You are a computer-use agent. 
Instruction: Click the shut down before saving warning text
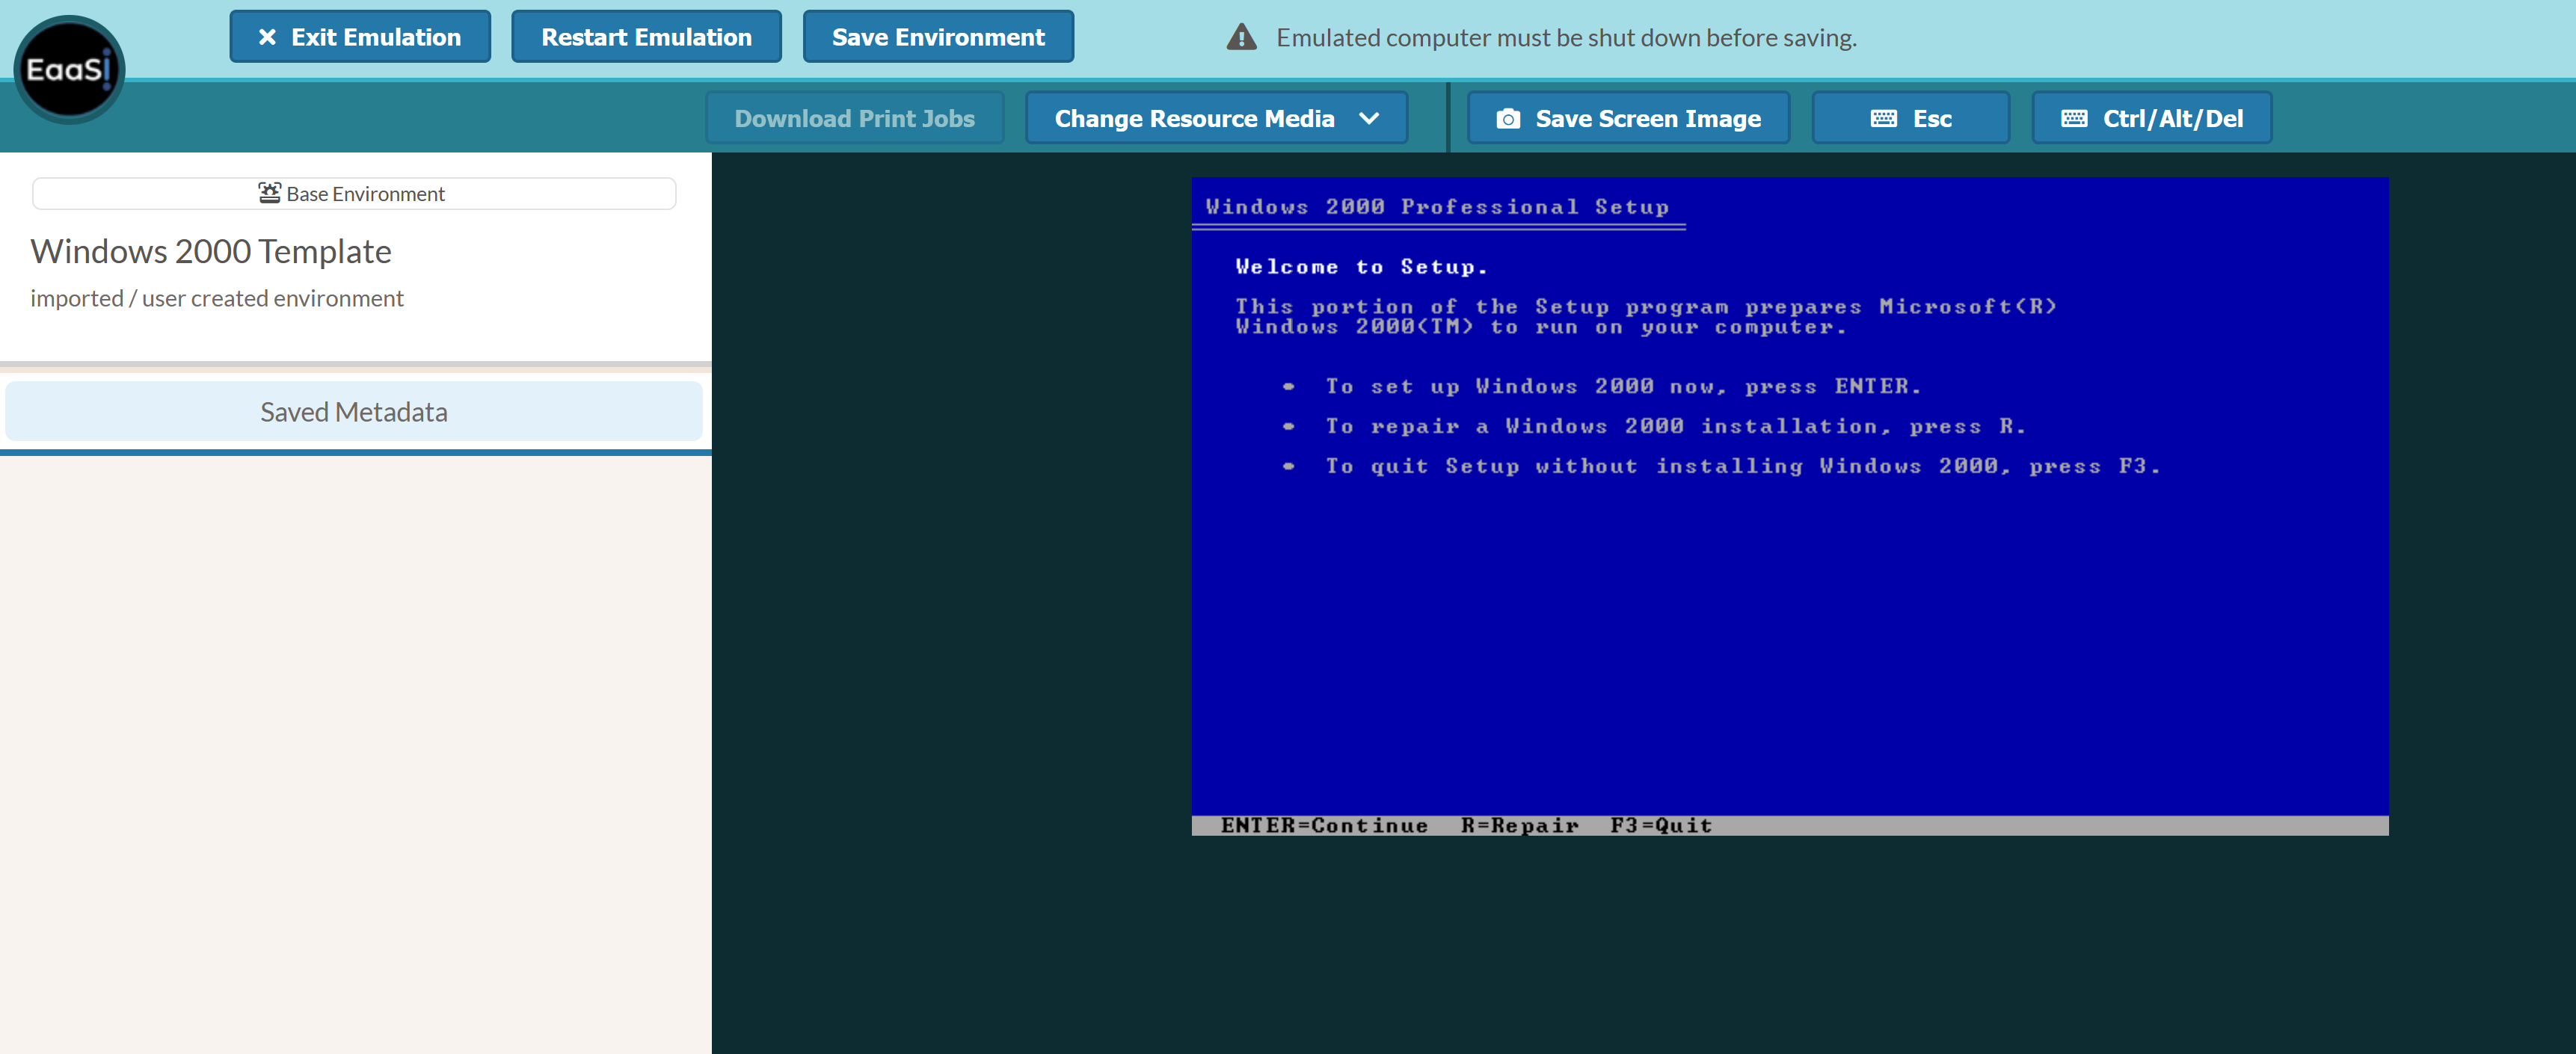[1566, 38]
